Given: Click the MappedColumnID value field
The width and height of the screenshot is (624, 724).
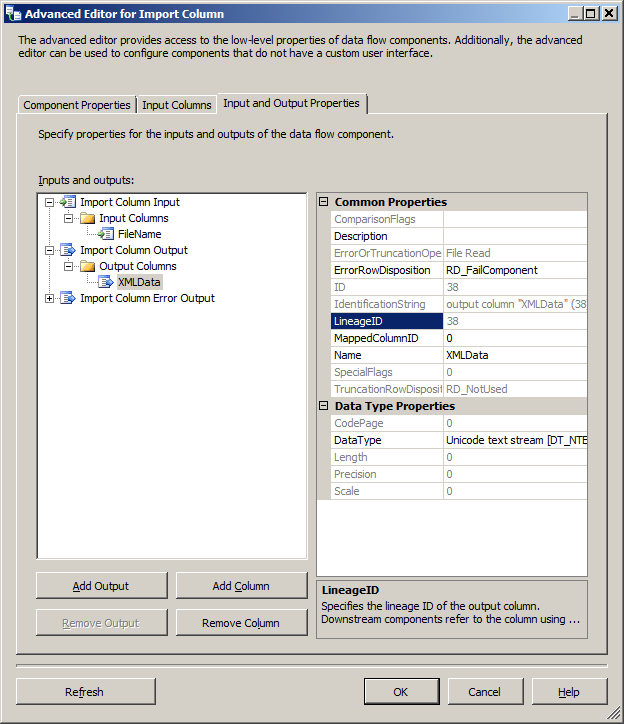Looking at the screenshot, I should click(515, 338).
